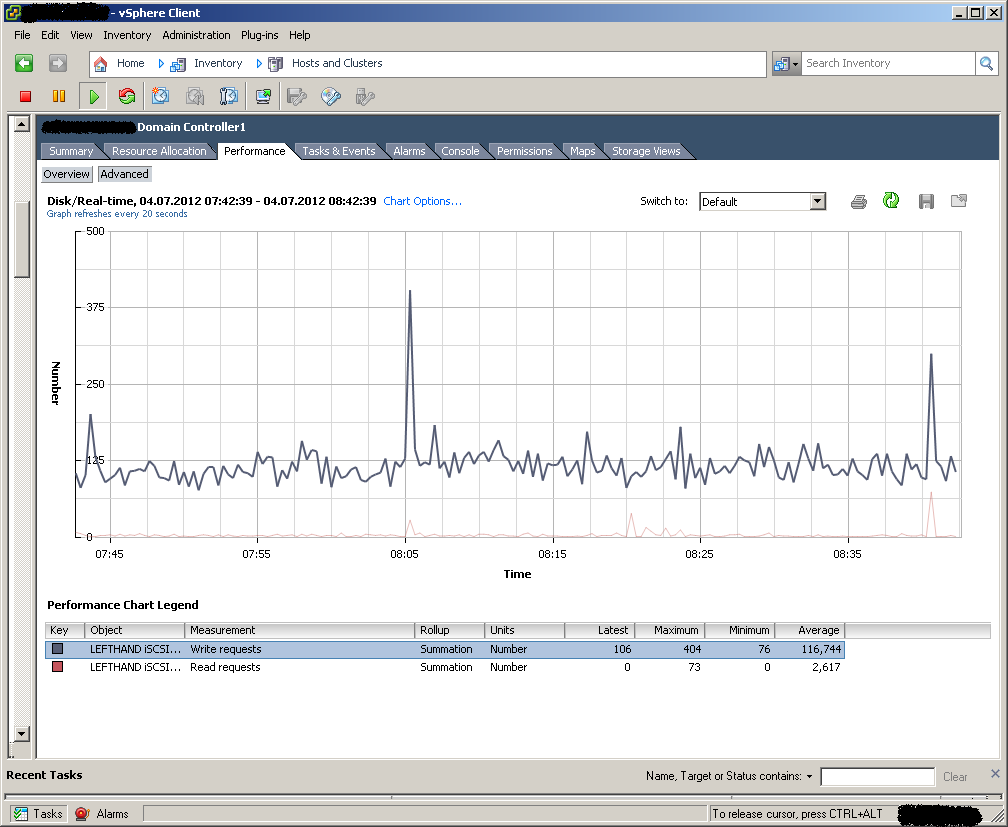1008x827 pixels.
Task: Switch to the Maps tab
Action: pyautogui.click(x=582, y=151)
